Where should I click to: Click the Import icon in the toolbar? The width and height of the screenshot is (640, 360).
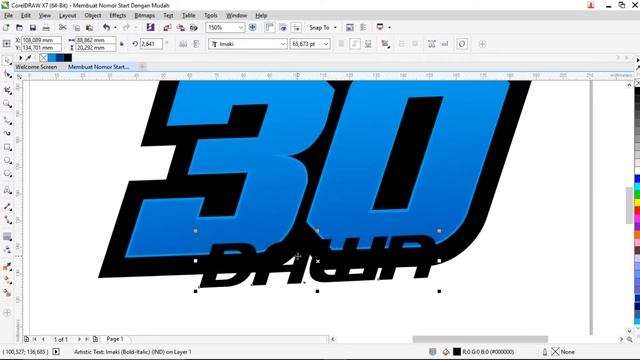pos(167,27)
